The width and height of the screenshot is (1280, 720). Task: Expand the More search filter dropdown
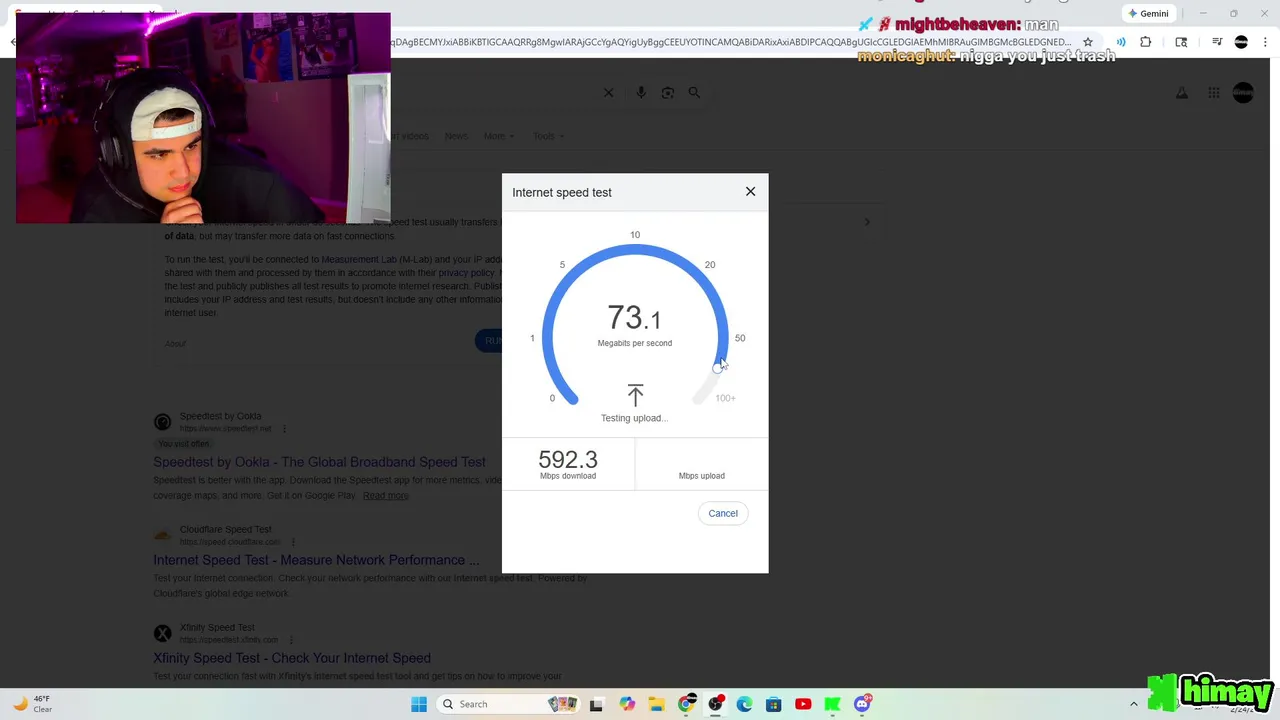click(x=499, y=136)
